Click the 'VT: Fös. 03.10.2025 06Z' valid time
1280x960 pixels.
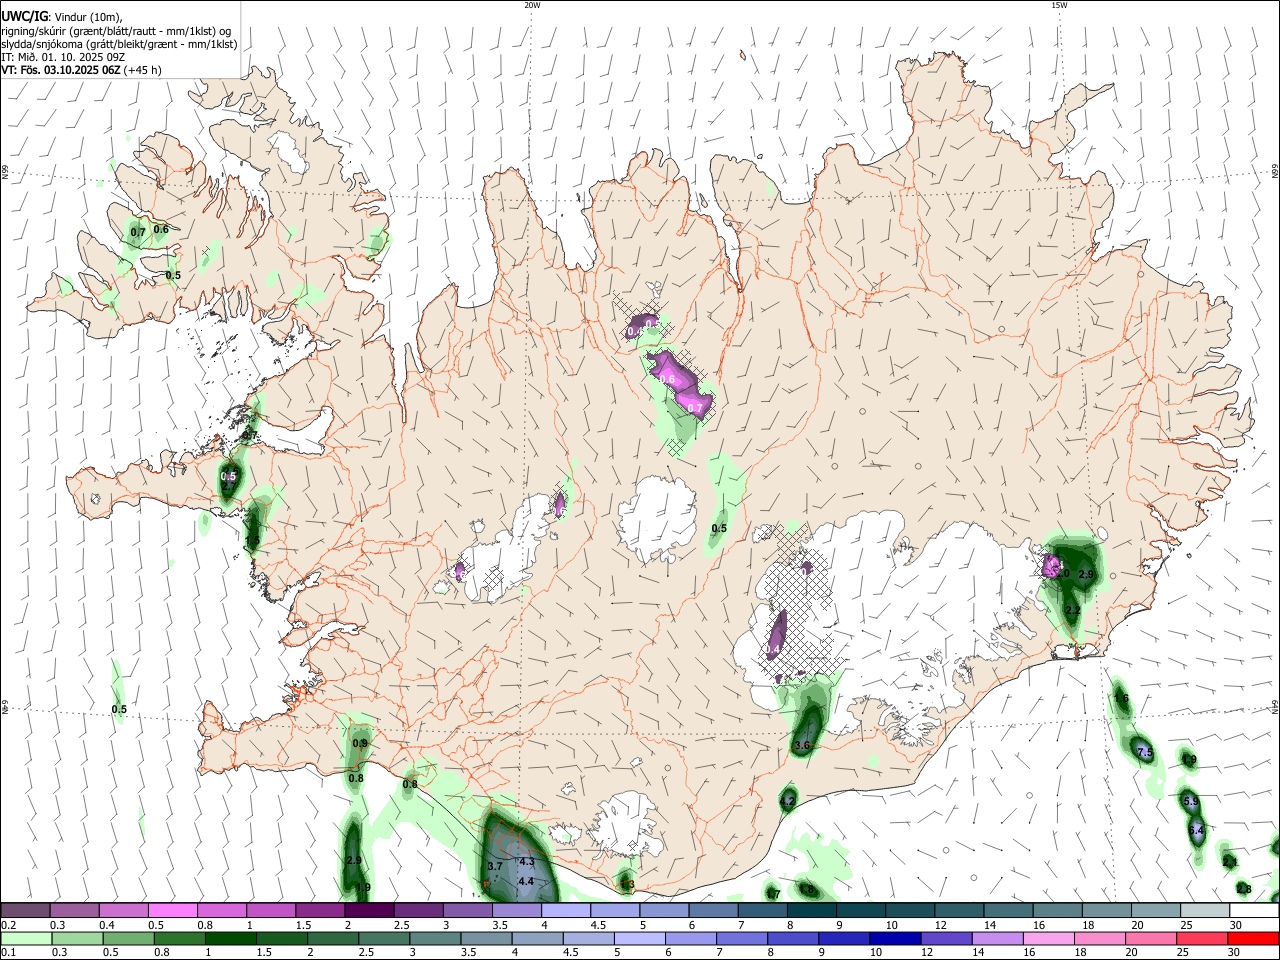[61, 70]
